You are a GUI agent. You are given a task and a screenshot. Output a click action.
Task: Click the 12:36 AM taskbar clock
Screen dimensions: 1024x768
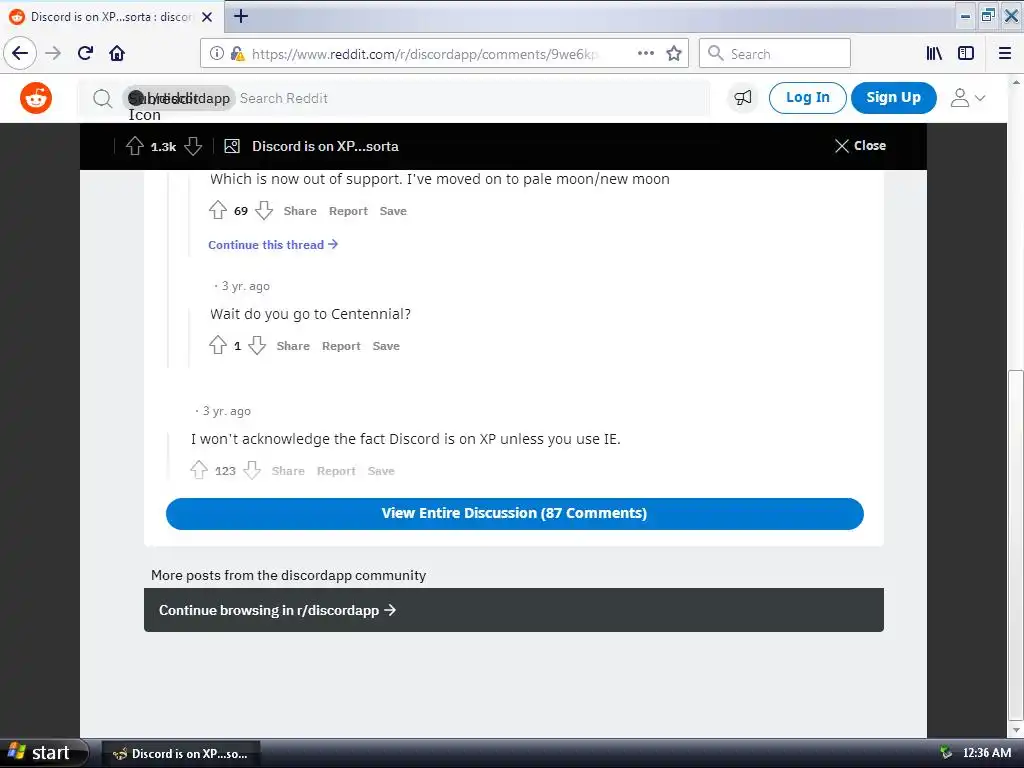coord(987,753)
